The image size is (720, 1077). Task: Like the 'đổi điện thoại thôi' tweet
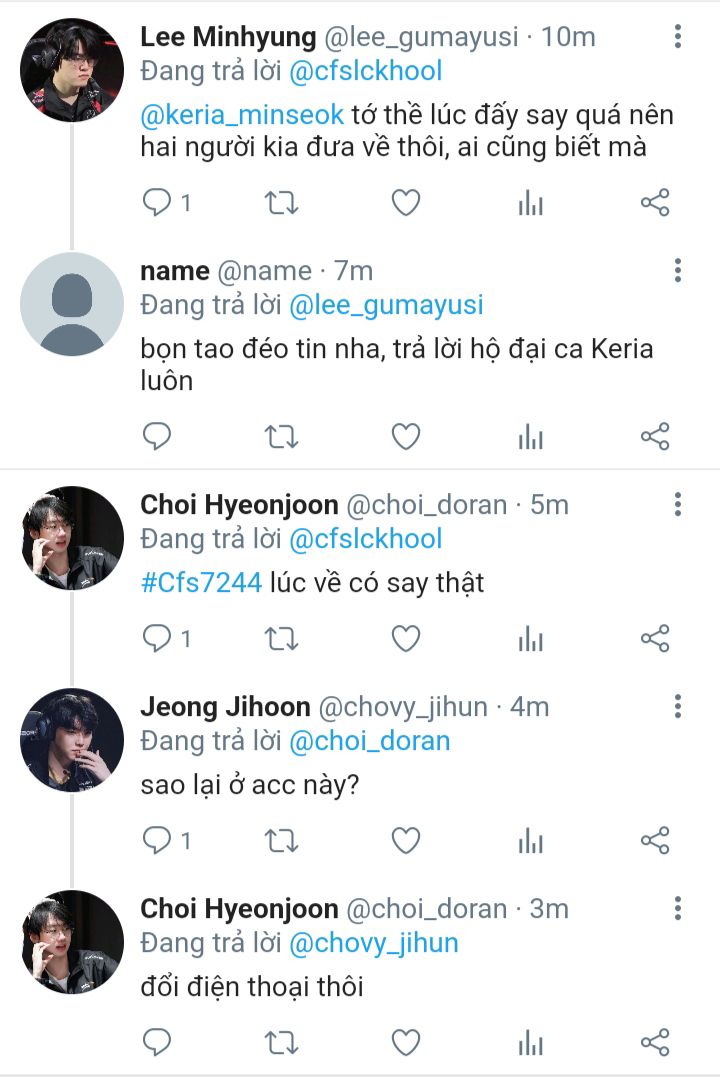coord(405,1042)
